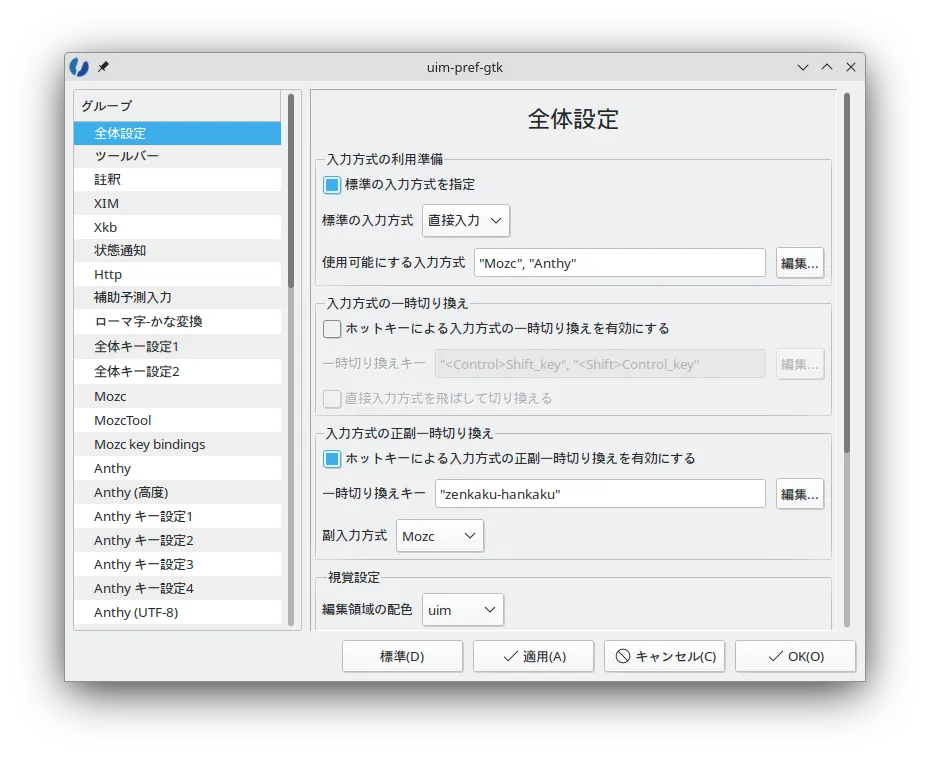The height and width of the screenshot is (758, 930).
Task: Select the Mozc group entry
Action: (177, 396)
